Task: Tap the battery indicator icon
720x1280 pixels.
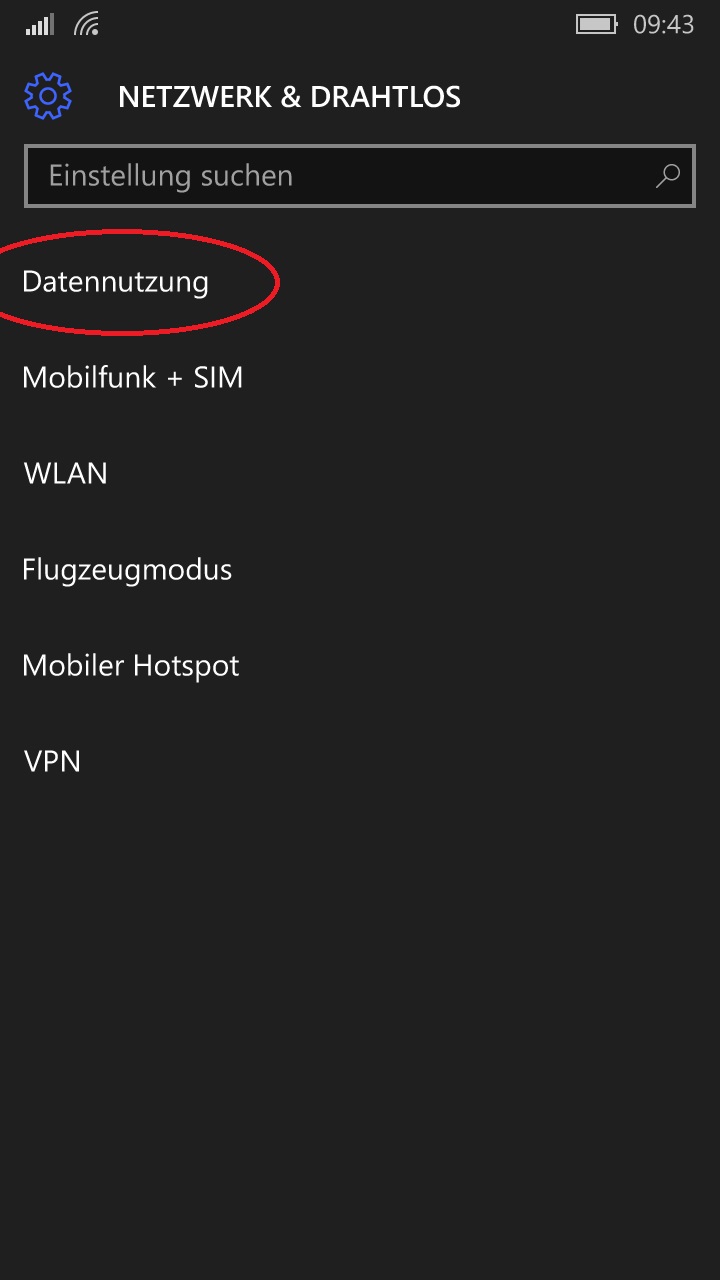Action: point(597,25)
